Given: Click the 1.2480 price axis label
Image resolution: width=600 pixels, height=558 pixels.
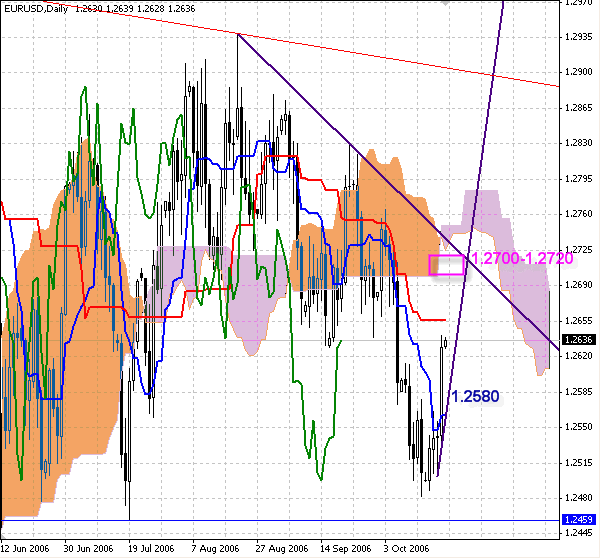Looking at the screenshot, I should pyautogui.click(x=579, y=498).
